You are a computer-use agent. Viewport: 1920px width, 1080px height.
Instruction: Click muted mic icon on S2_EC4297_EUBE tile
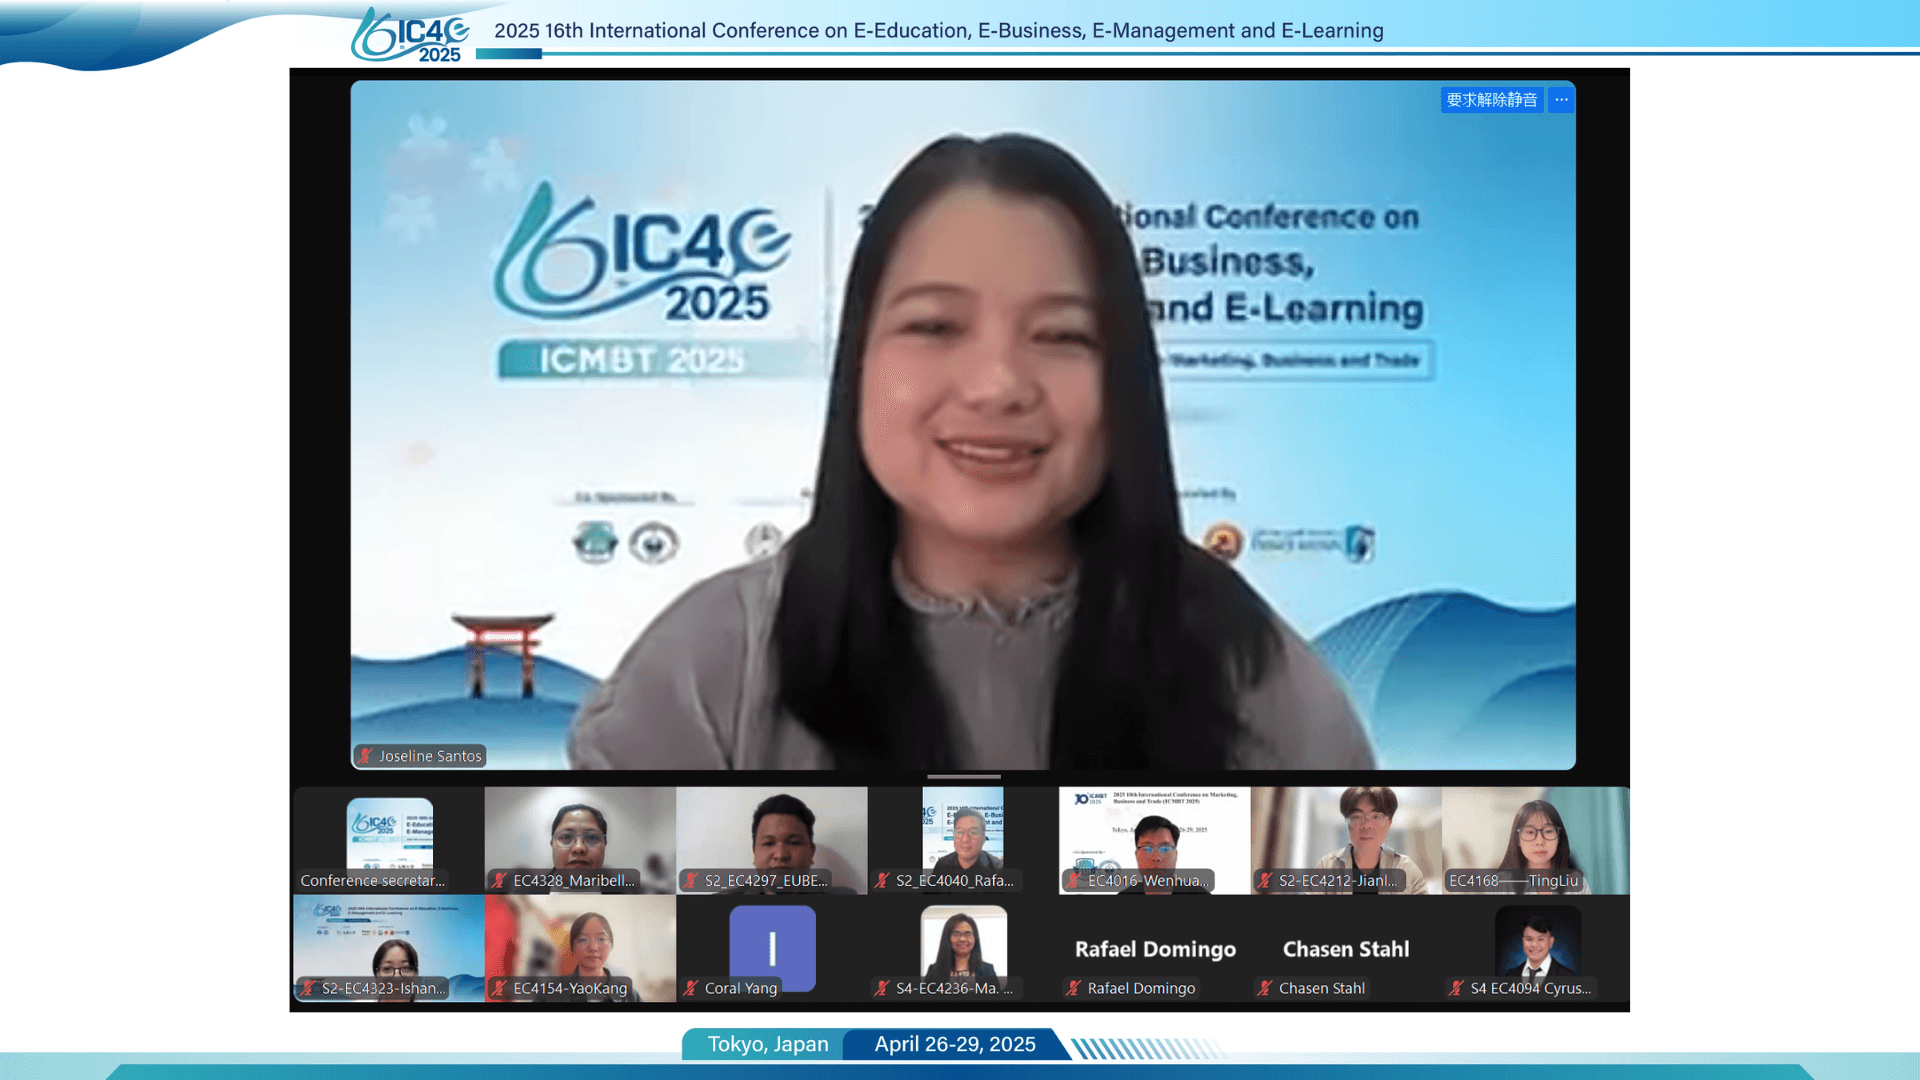(690, 881)
